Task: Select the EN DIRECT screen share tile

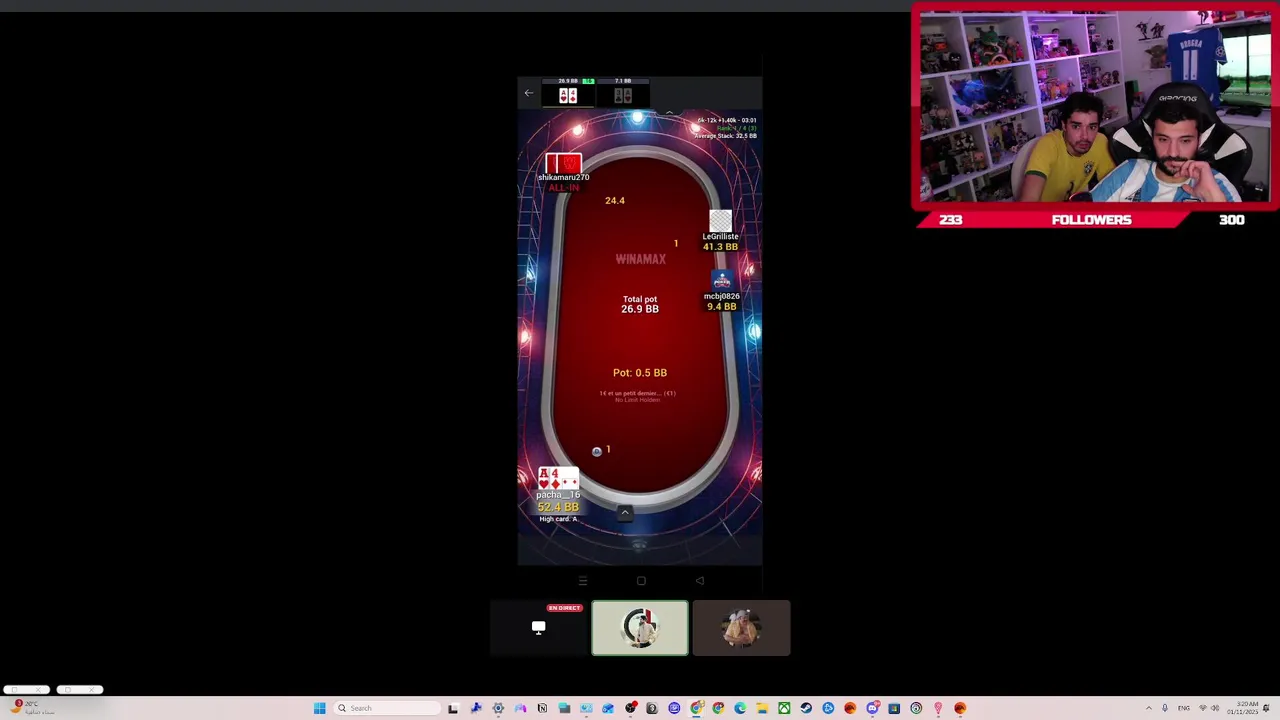Action: (x=539, y=628)
